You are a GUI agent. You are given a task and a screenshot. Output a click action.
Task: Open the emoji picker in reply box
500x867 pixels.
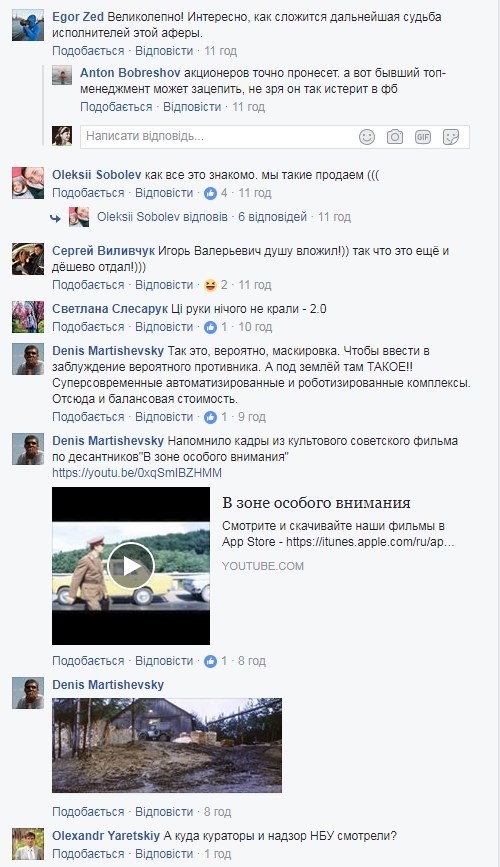(367, 137)
